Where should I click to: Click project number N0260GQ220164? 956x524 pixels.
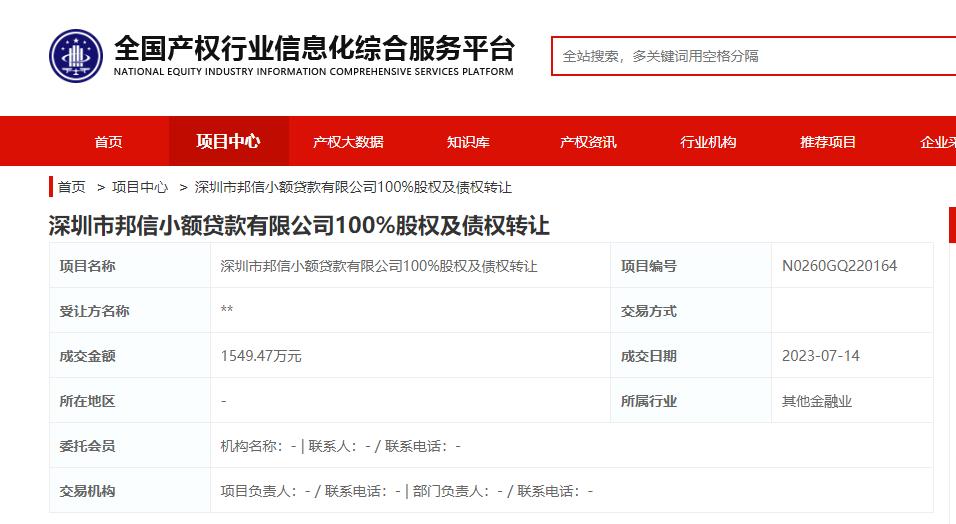tap(839, 266)
